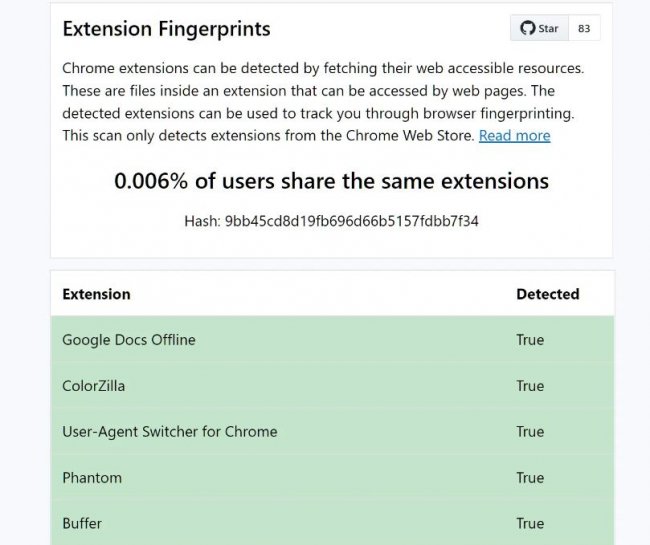This screenshot has width=650, height=545.
Task: Click True value for User-Agent Switcher
Action: [x=530, y=432]
